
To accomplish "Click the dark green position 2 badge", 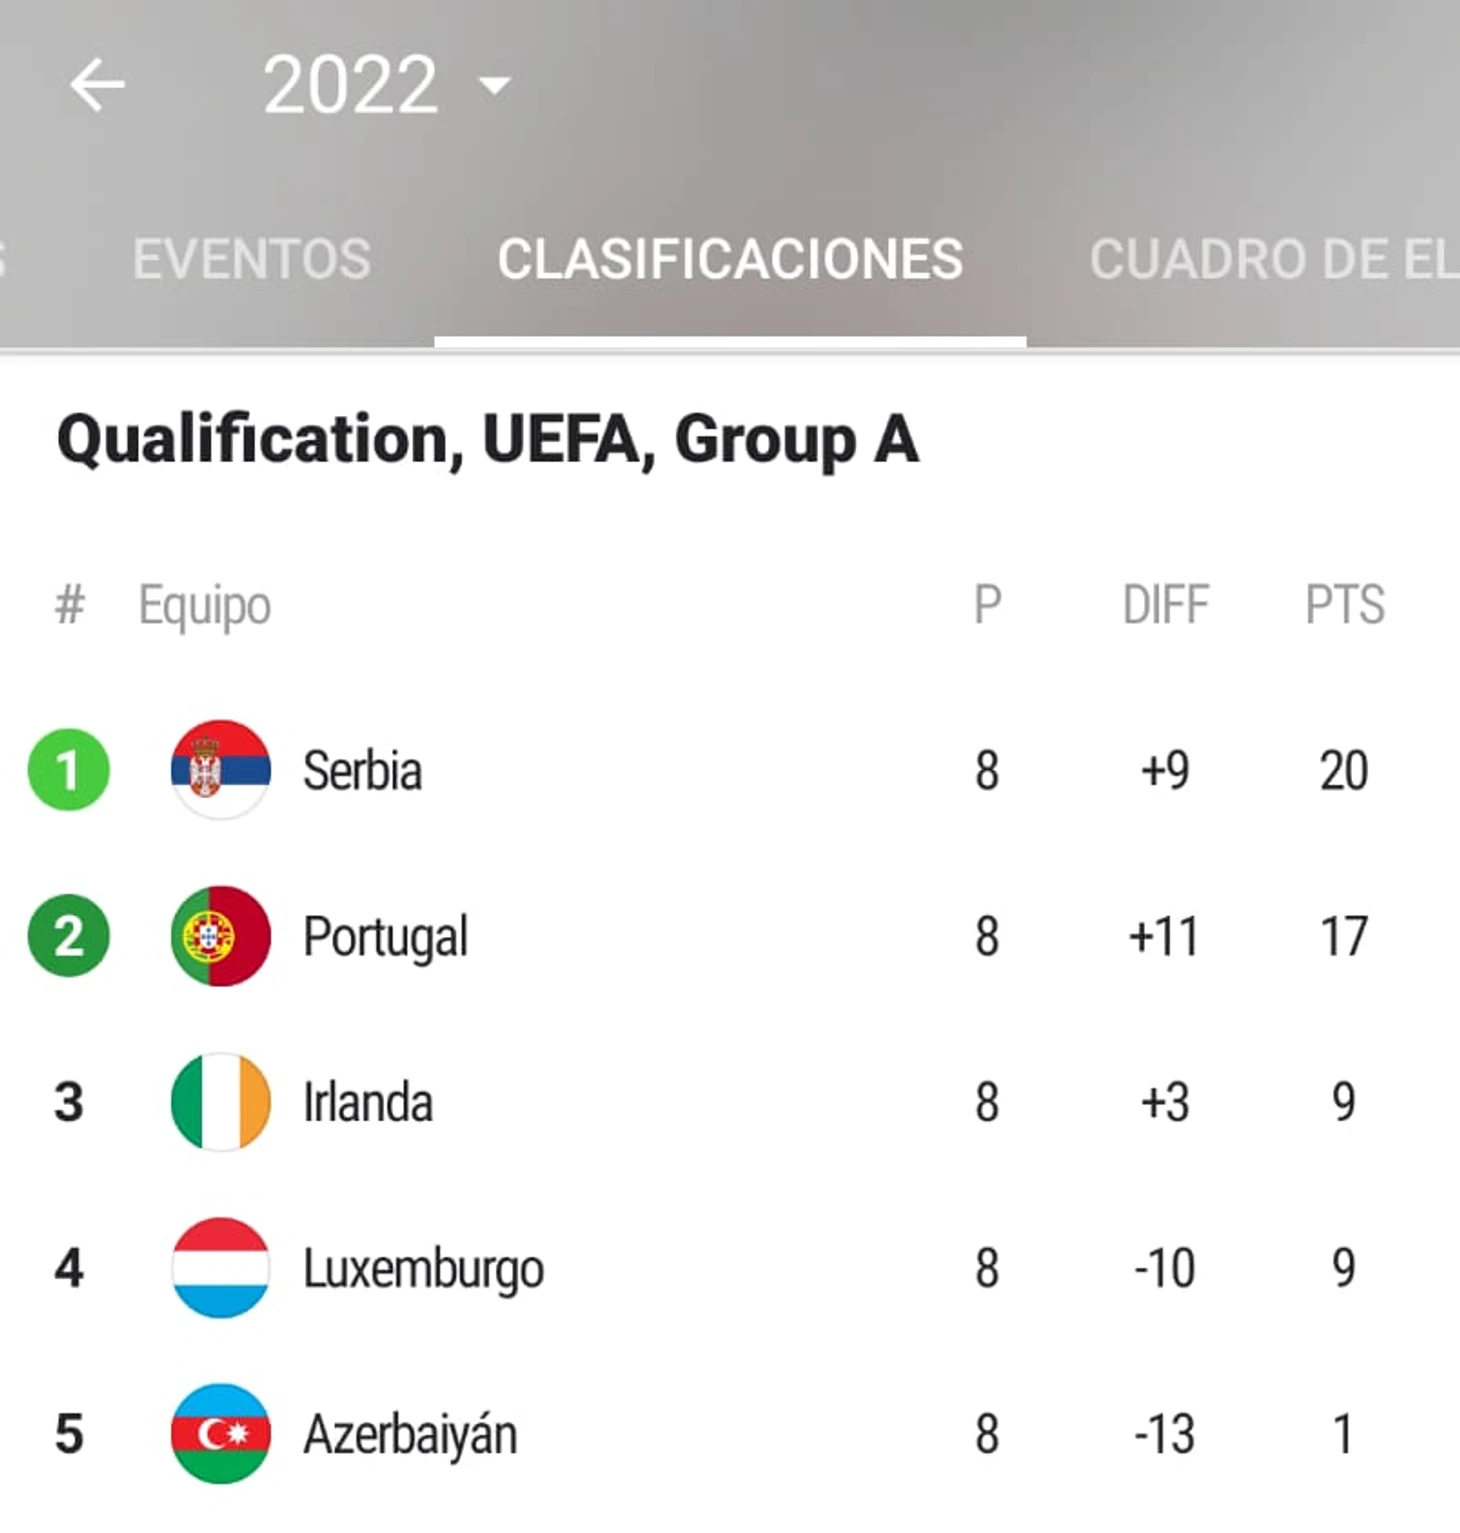I will point(68,936).
